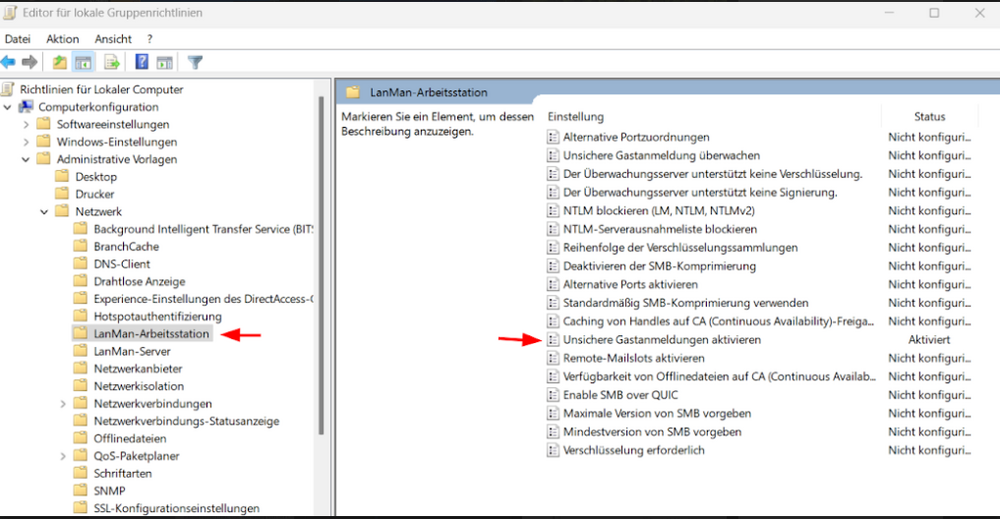Select Maximale Version von SMB vorgeben setting
Viewport: 1000px width, 519px height.
pos(657,414)
